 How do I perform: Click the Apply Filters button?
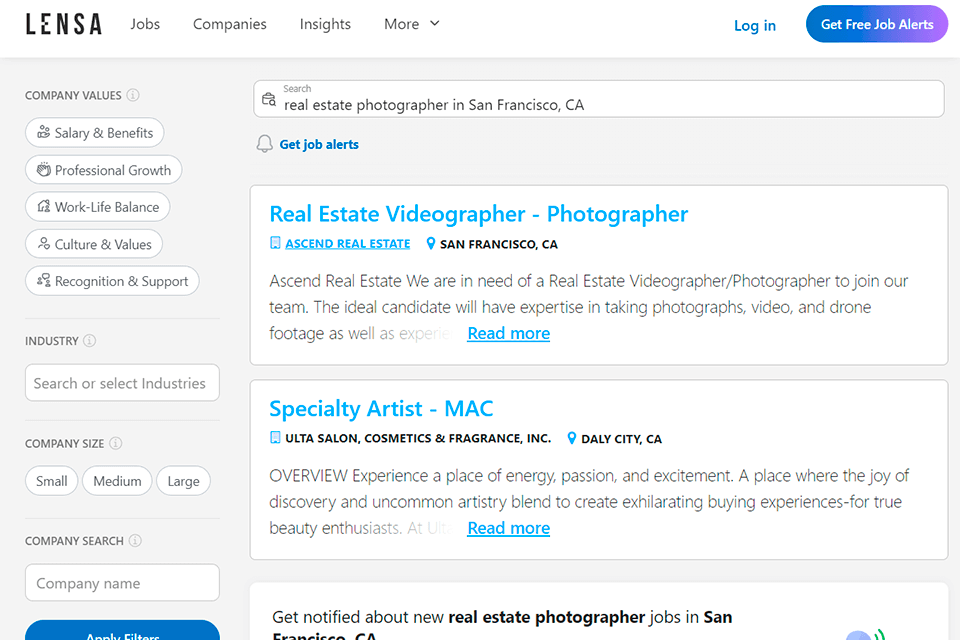point(122,631)
